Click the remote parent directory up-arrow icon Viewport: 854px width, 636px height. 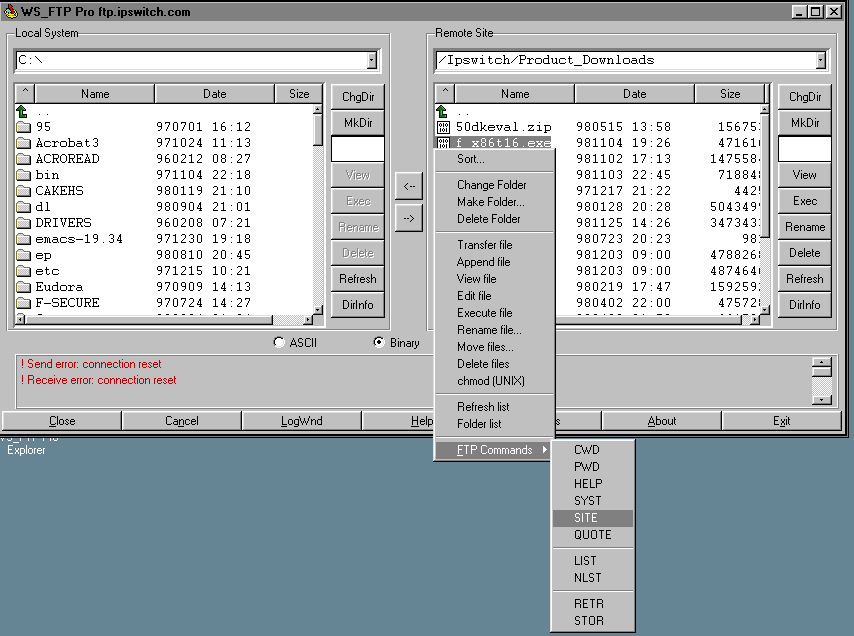442,112
